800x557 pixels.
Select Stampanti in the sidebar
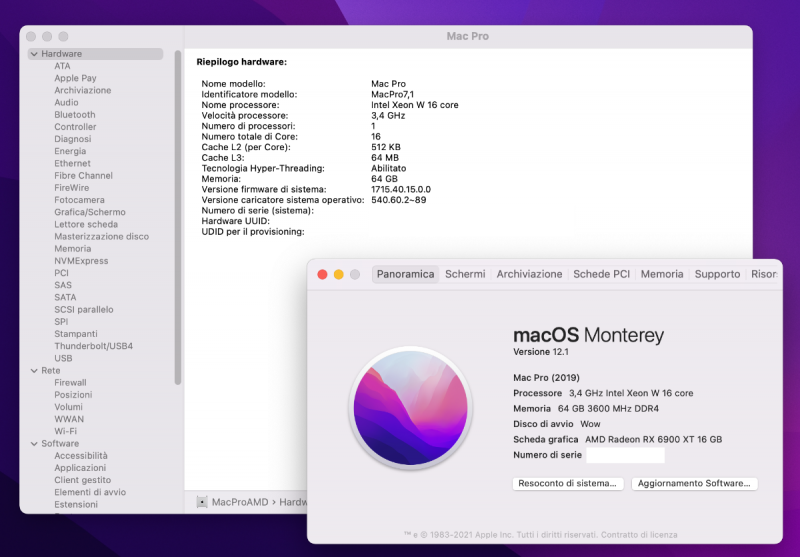click(76, 334)
